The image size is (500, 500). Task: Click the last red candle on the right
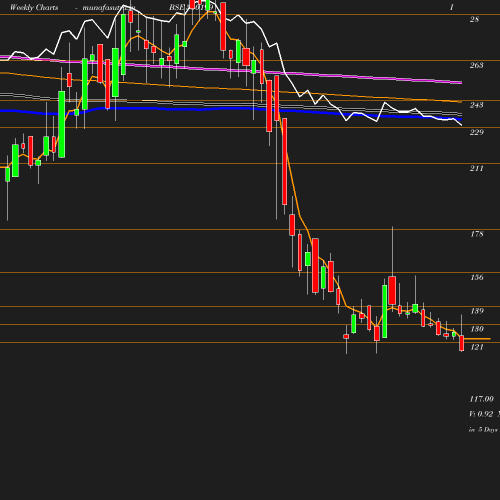pos(462,343)
